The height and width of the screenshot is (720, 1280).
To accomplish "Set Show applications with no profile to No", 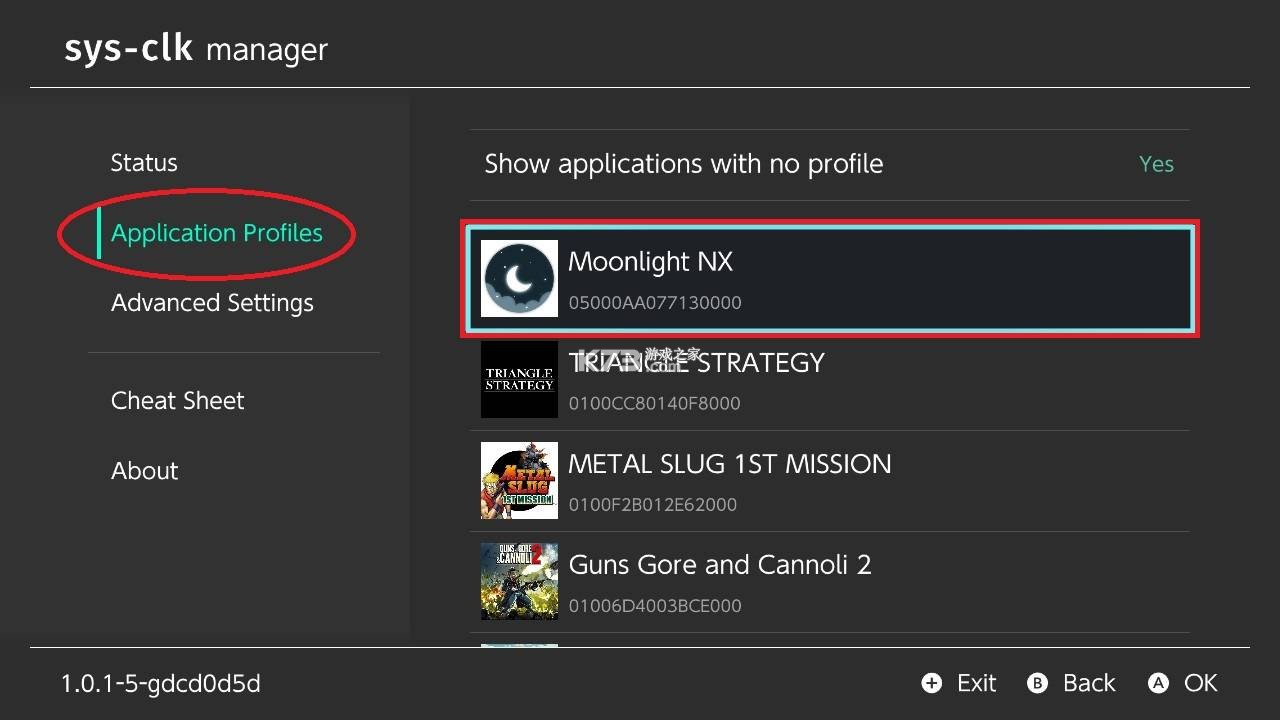I will pos(1156,163).
